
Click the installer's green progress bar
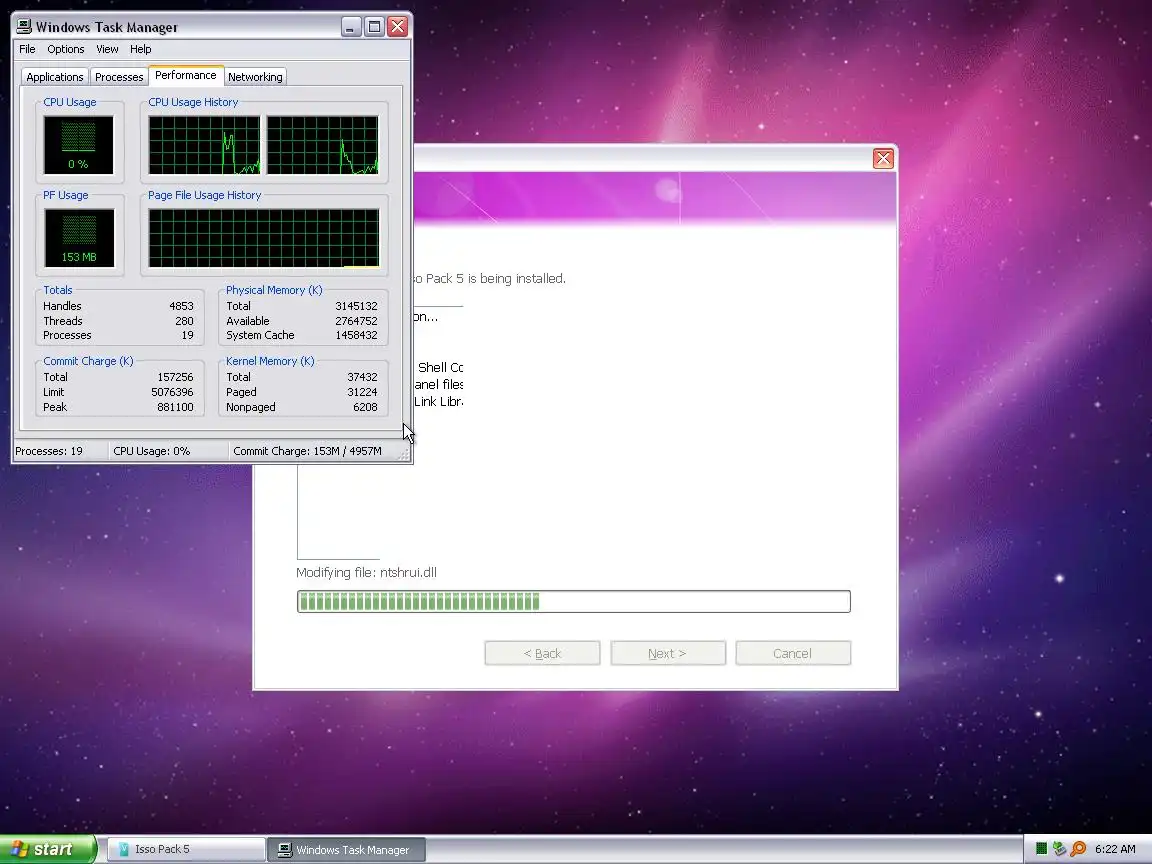574,602
